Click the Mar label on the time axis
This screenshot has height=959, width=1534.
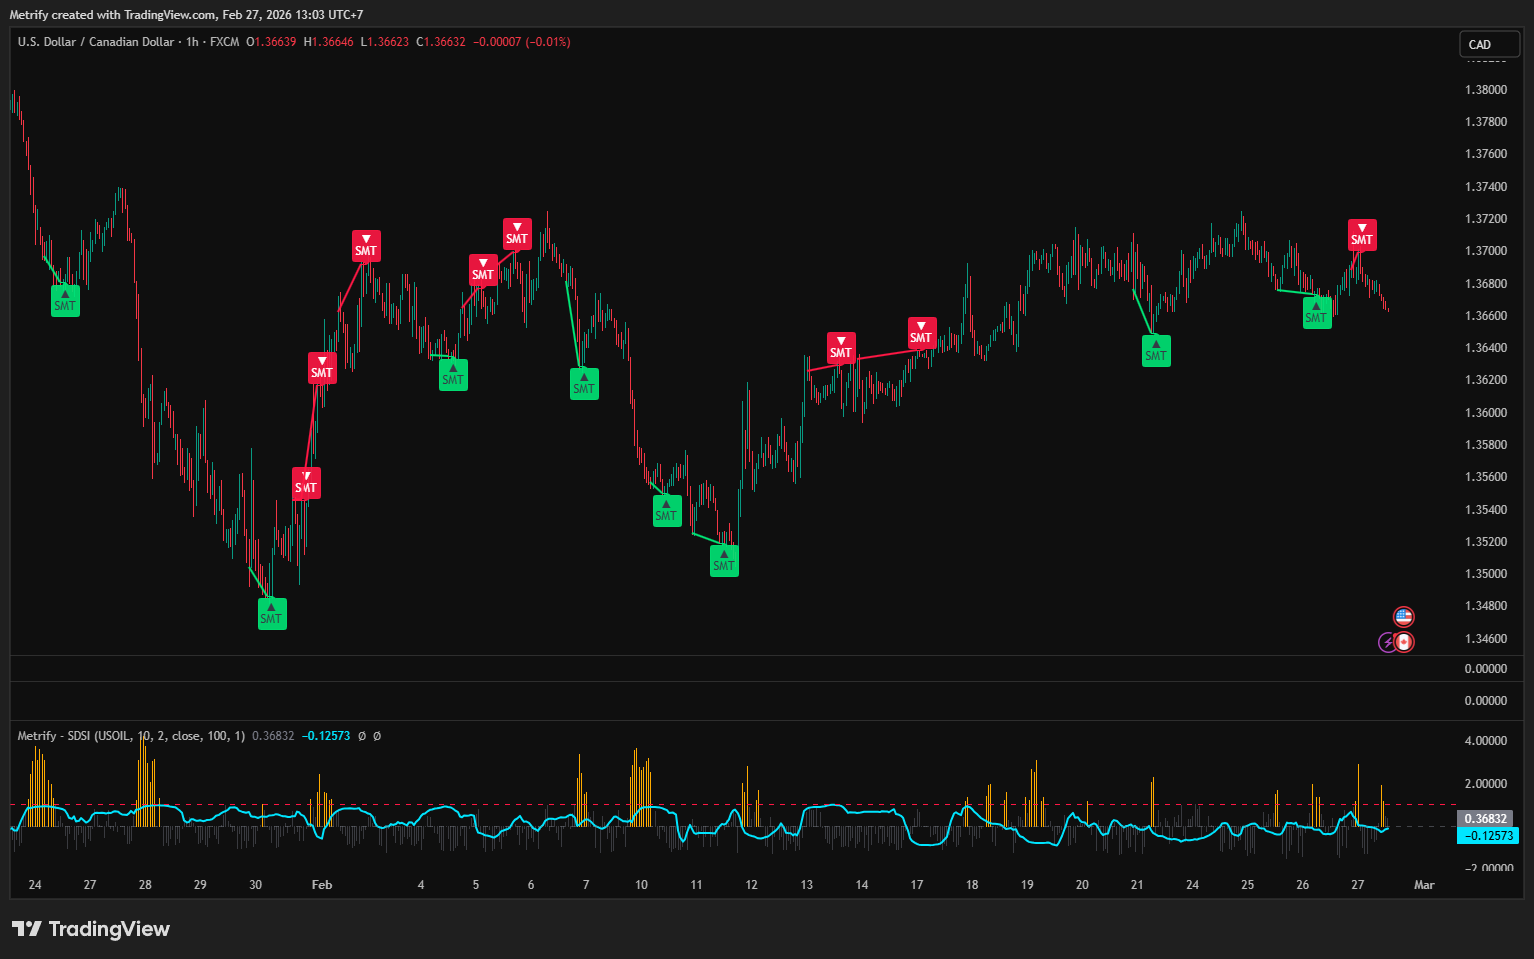[x=1424, y=885]
